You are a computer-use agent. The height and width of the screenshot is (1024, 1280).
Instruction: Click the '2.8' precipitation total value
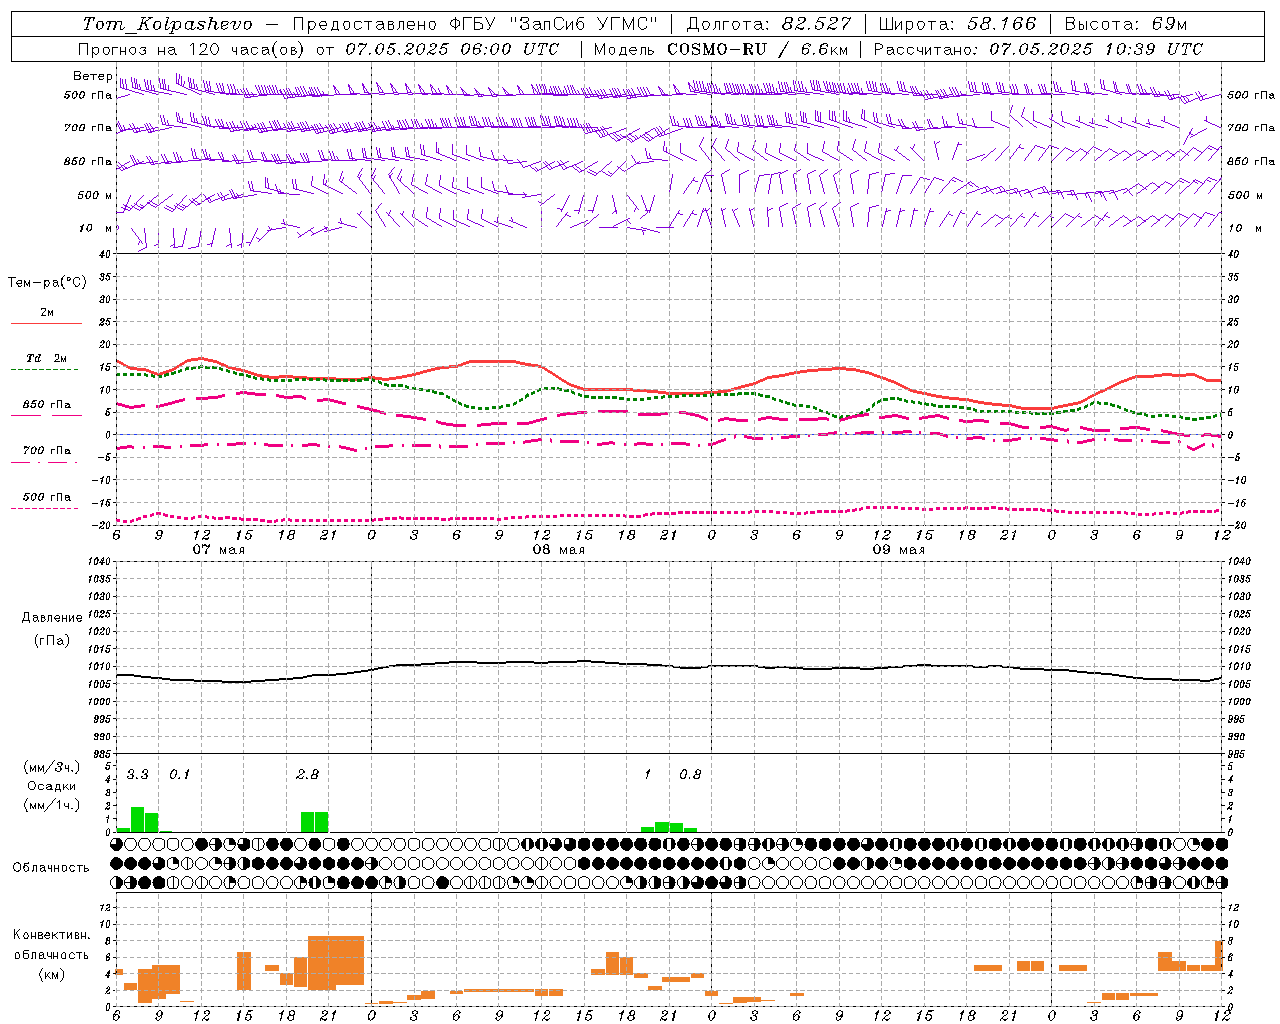point(308,775)
